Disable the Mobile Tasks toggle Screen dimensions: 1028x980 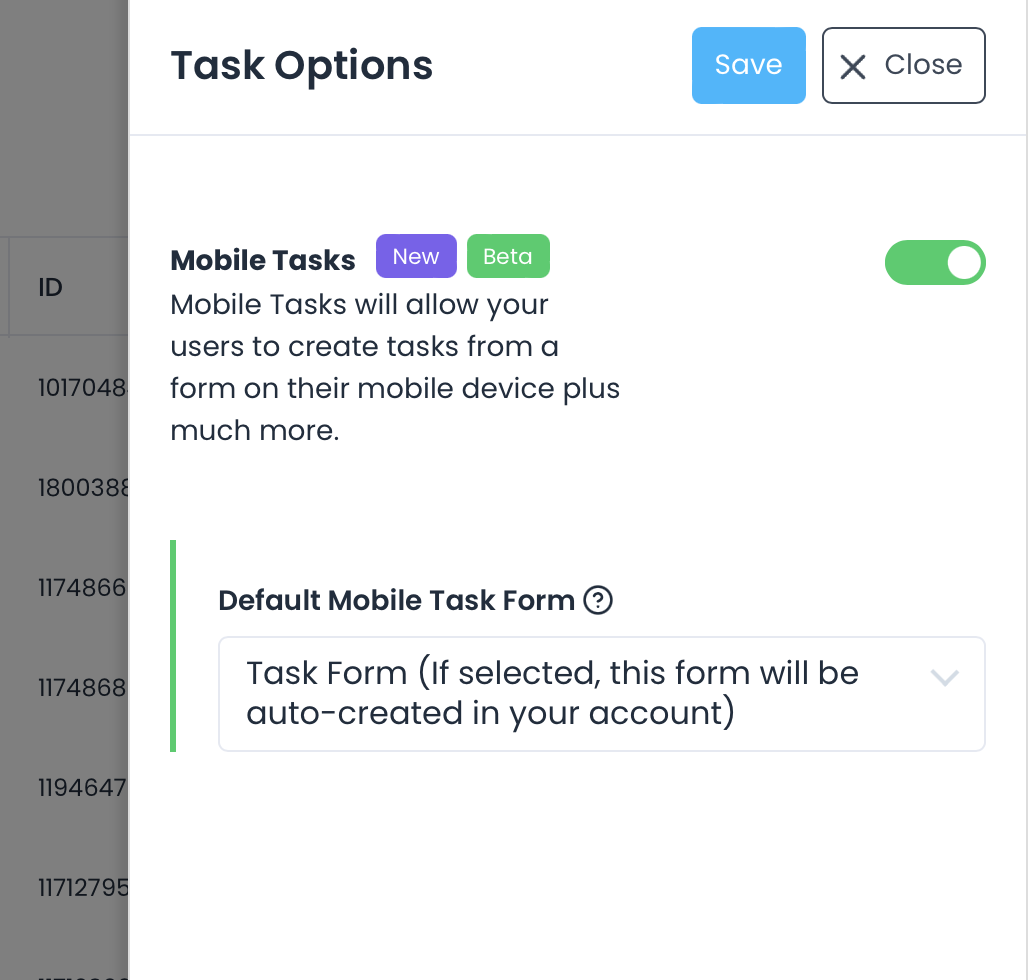tap(935, 262)
